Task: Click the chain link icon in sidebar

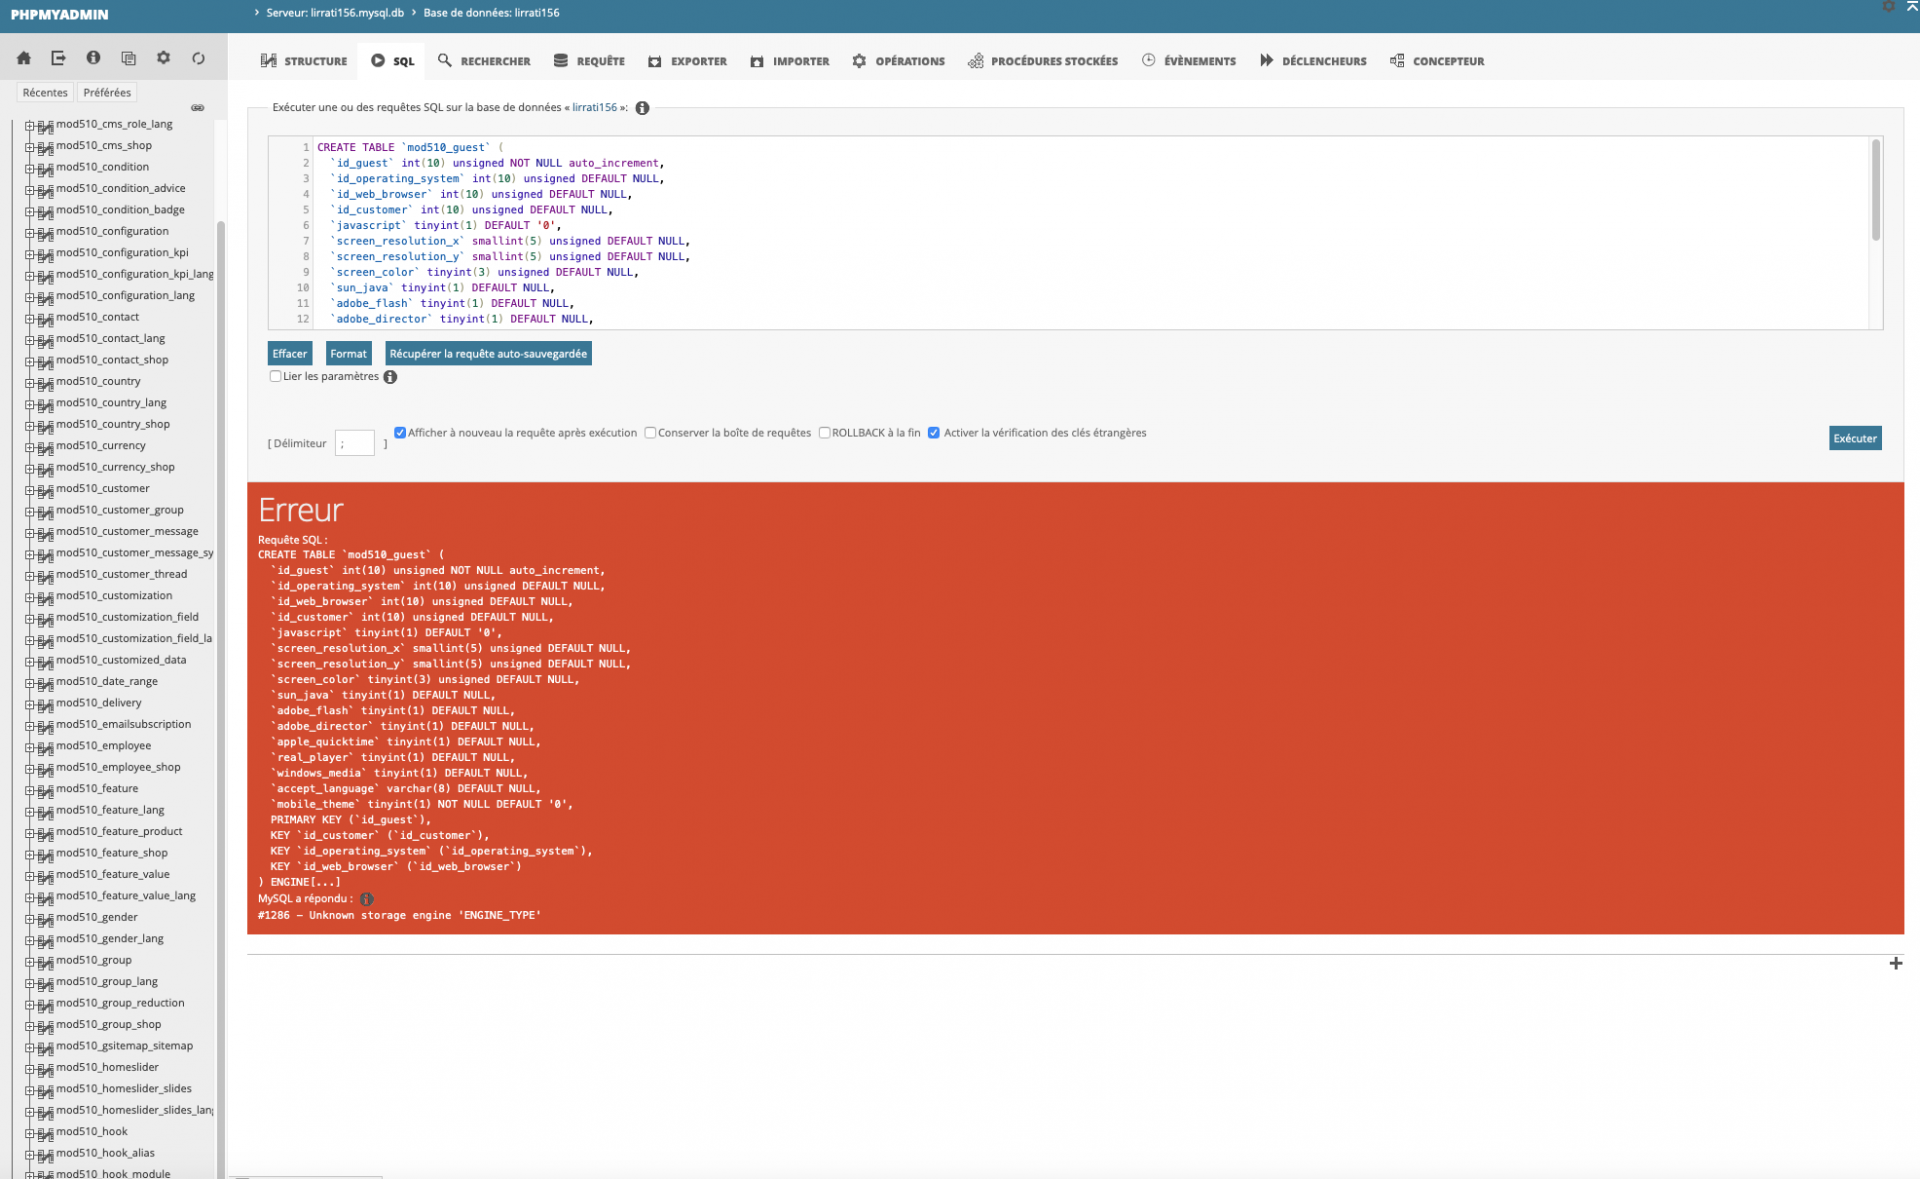Action: 198,108
